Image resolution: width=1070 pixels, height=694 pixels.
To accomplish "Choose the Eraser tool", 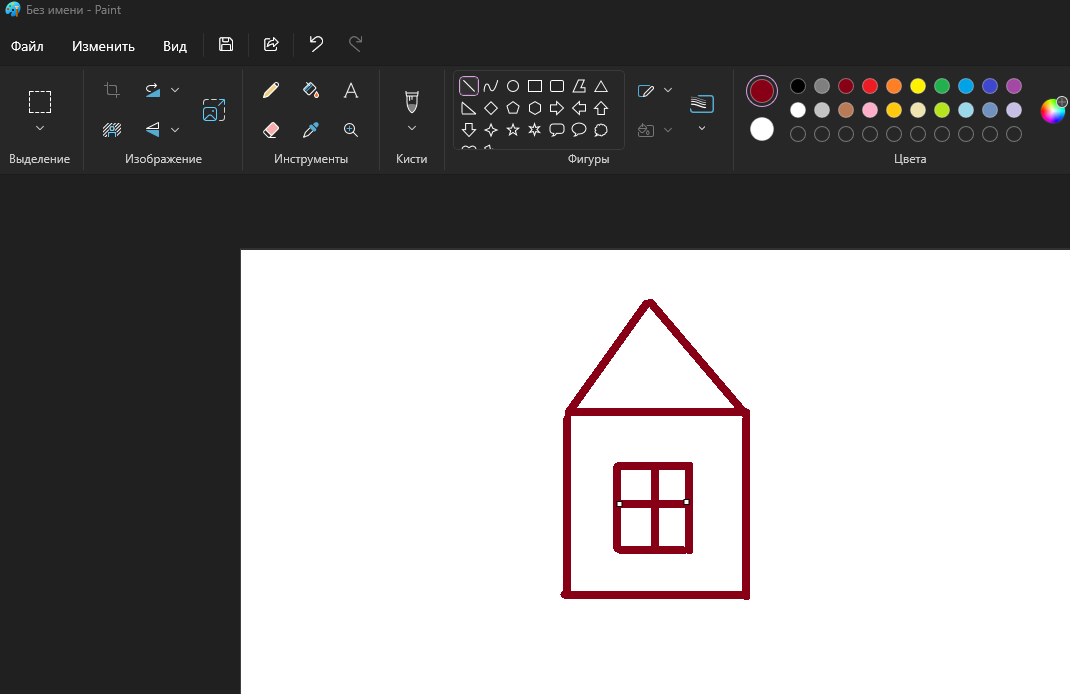I will (271, 130).
